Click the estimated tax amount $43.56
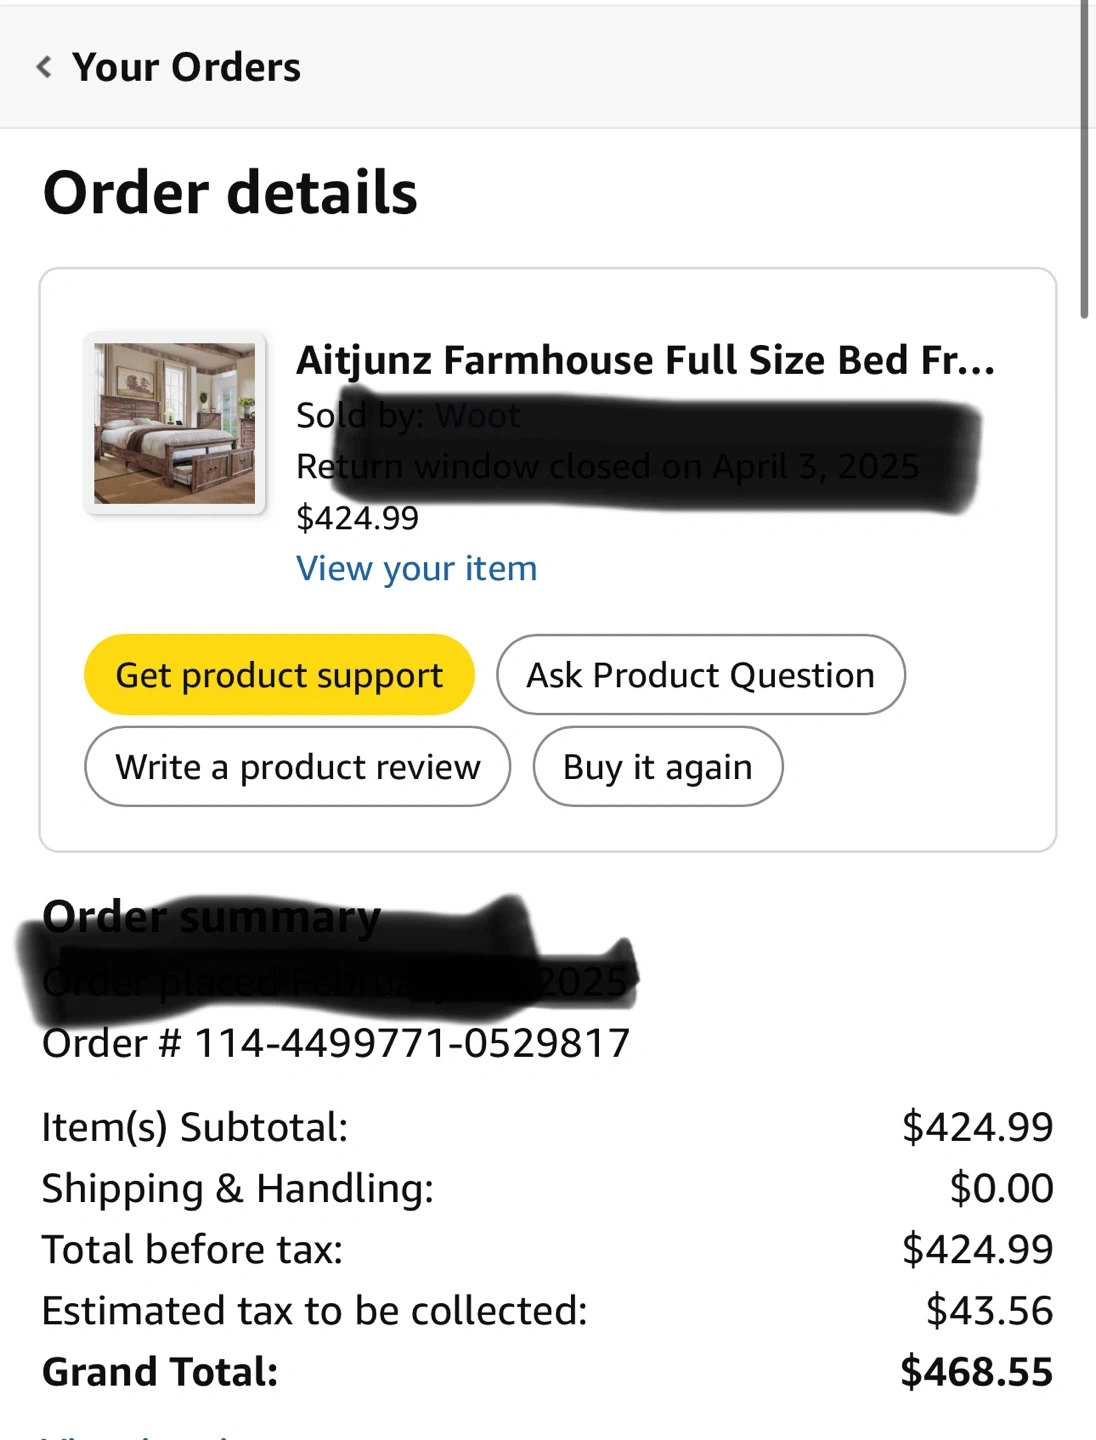The height and width of the screenshot is (1440, 1096). [989, 1310]
